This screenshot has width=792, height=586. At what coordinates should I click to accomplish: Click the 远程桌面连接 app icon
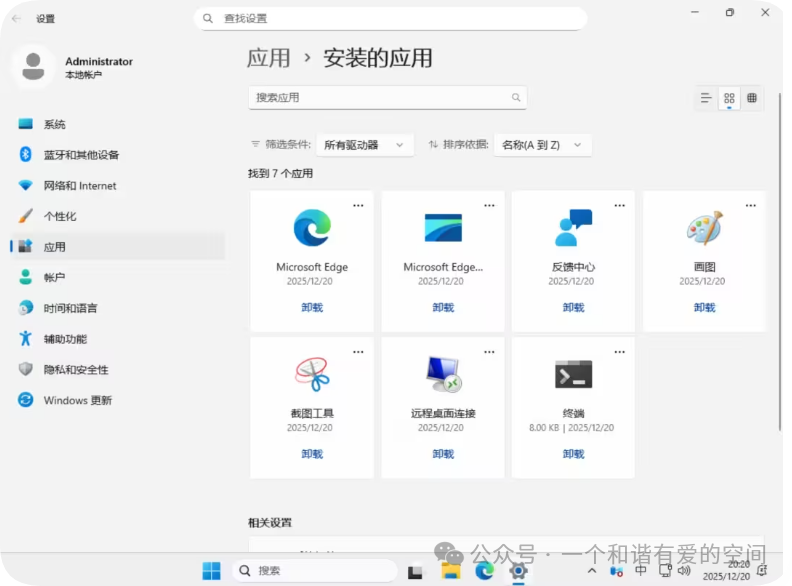coord(443,374)
